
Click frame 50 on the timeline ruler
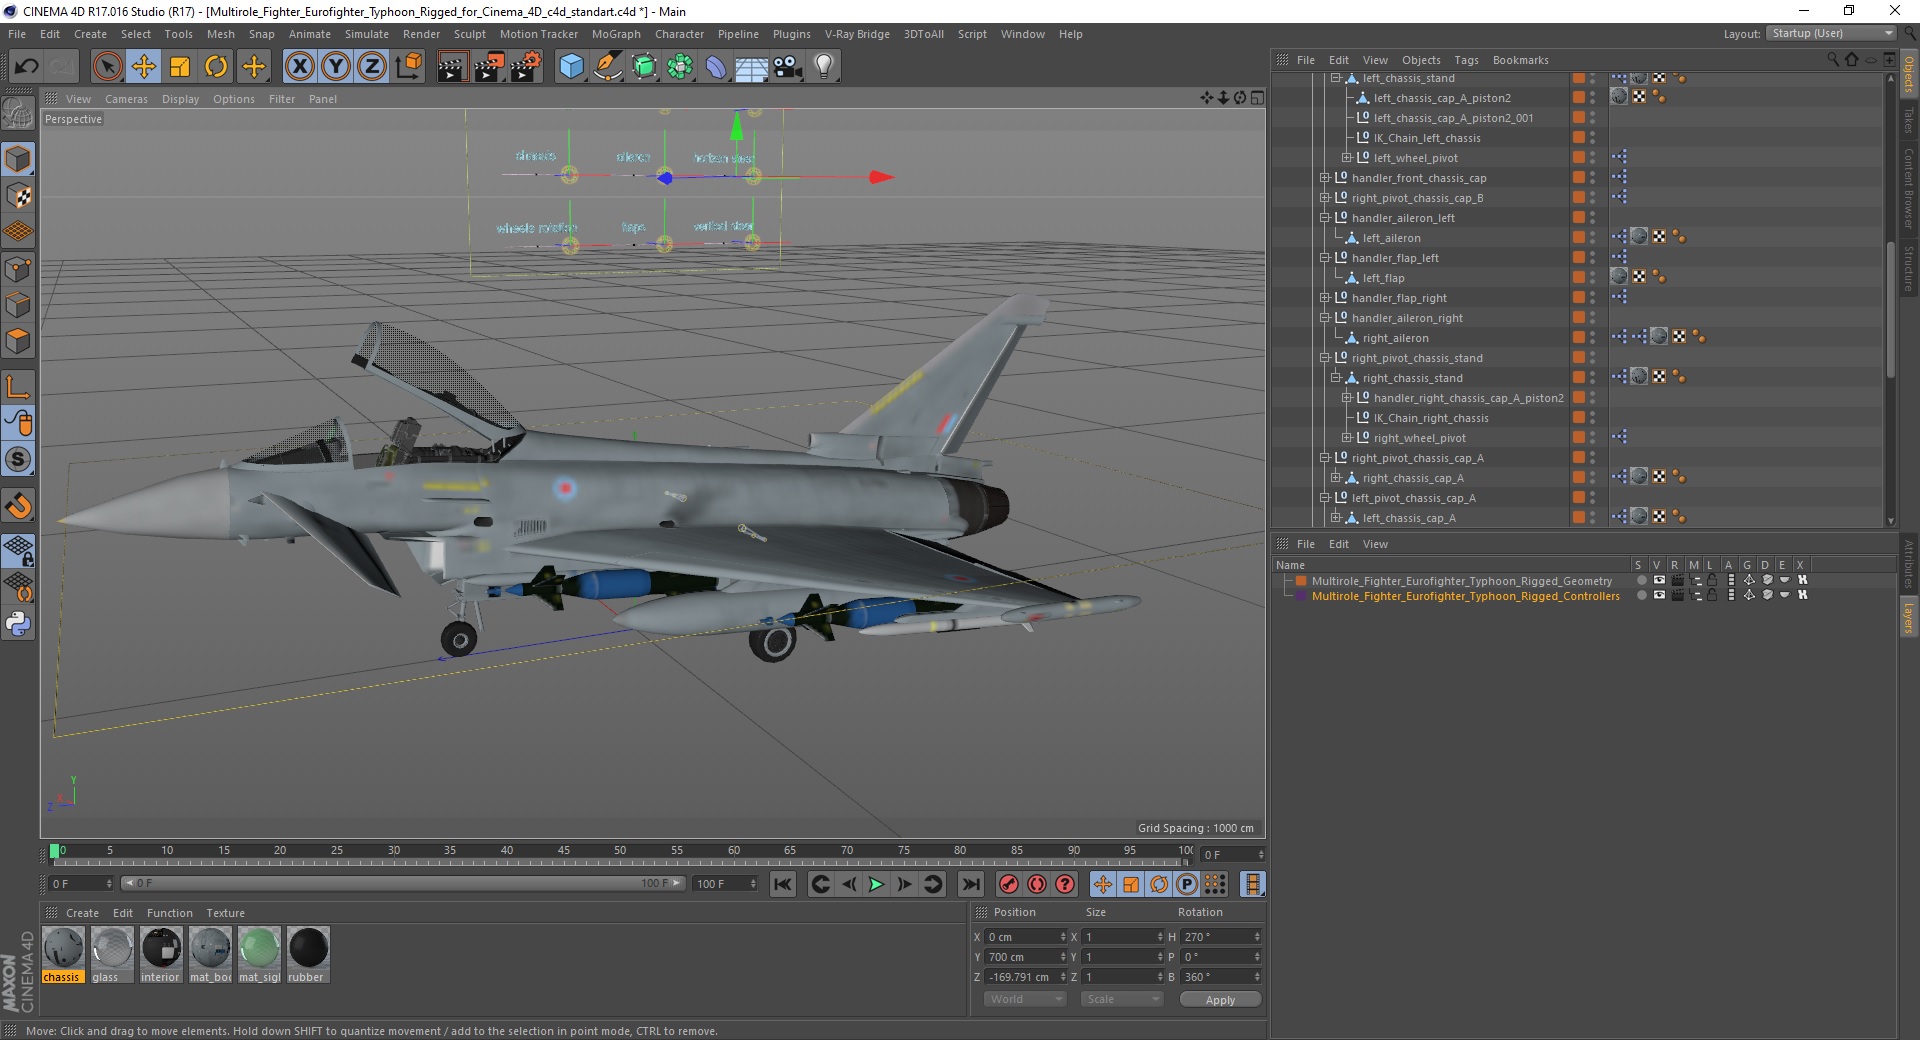(620, 851)
